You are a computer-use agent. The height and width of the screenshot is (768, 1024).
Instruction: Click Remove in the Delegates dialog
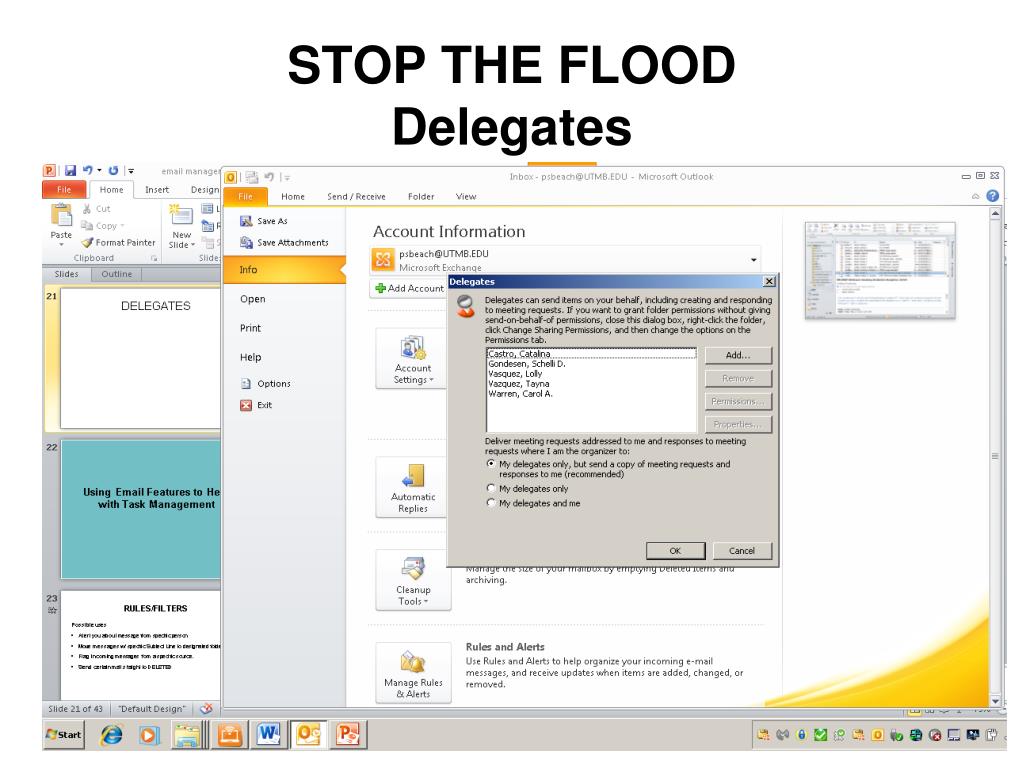[738, 379]
